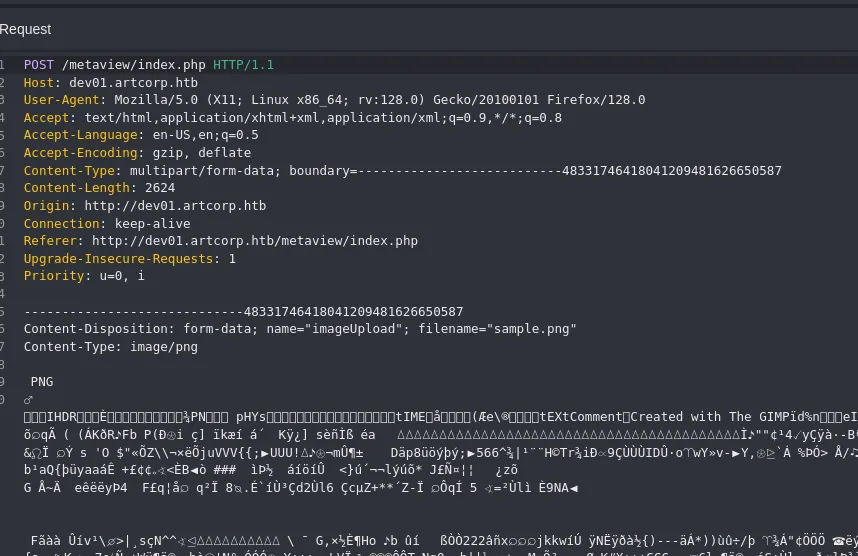858x556 pixels.
Task: Click the filename sample.png in Content-Disposition
Action: tap(532, 329)
